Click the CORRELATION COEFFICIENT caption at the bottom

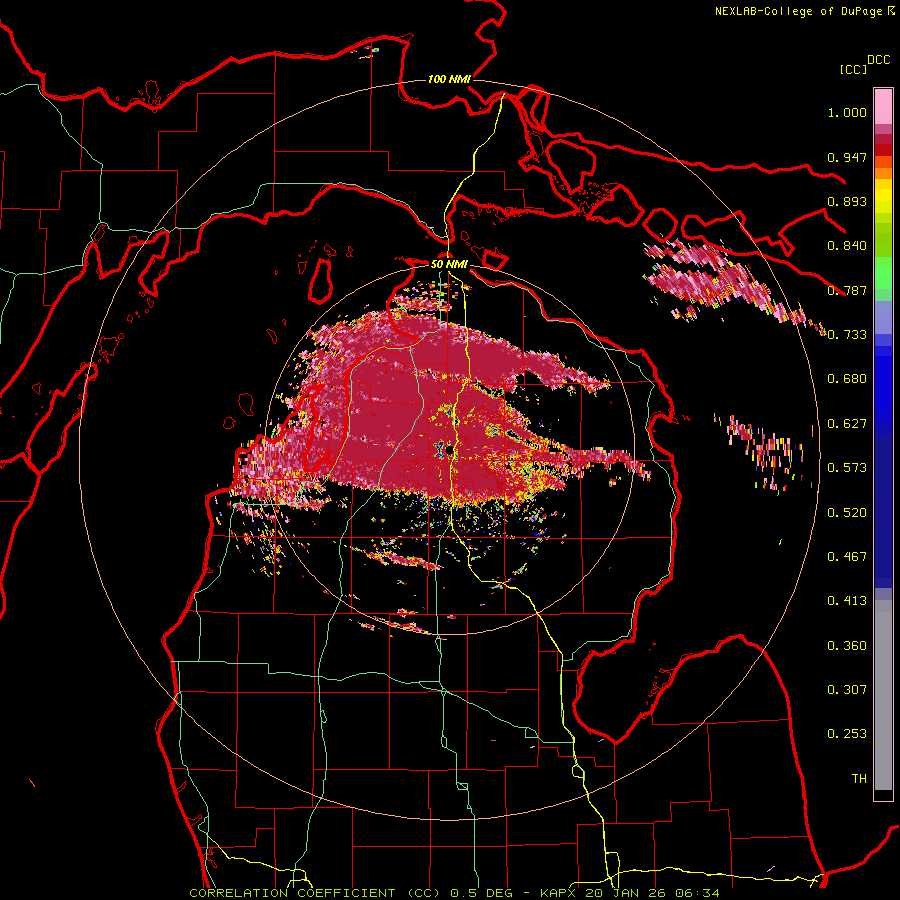click(454, 893)
